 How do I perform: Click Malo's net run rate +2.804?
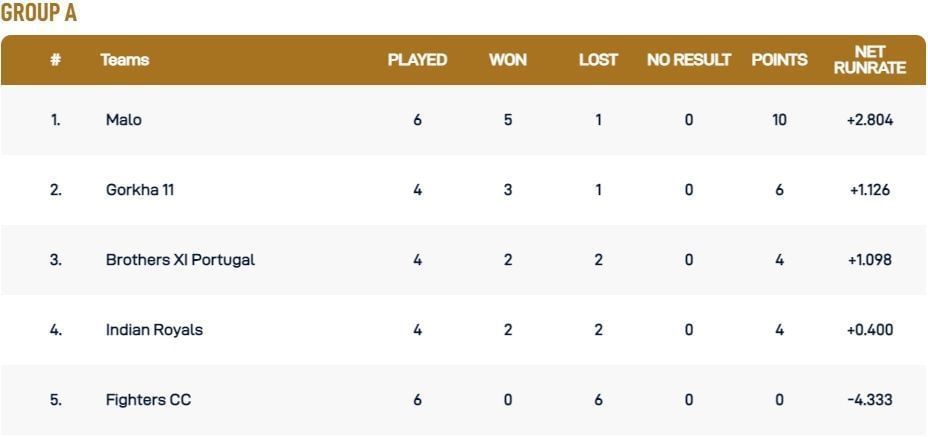(x=869, y=120)
